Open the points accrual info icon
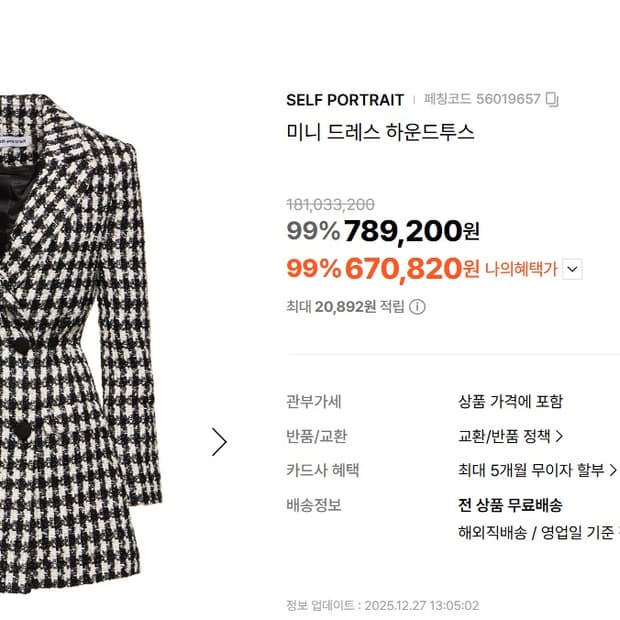 [417, 307]
